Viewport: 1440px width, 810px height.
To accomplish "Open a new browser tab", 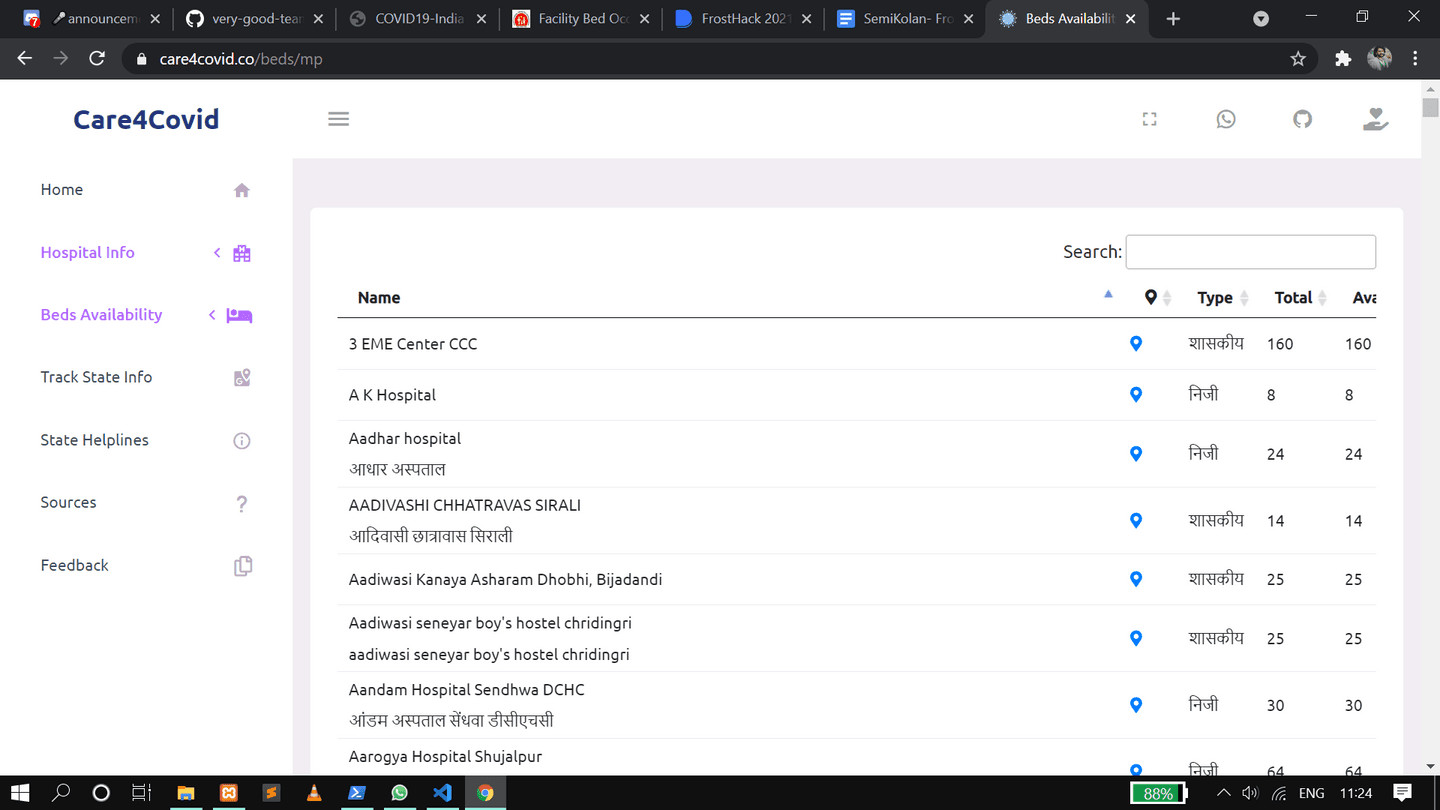I will [1174, 19].
